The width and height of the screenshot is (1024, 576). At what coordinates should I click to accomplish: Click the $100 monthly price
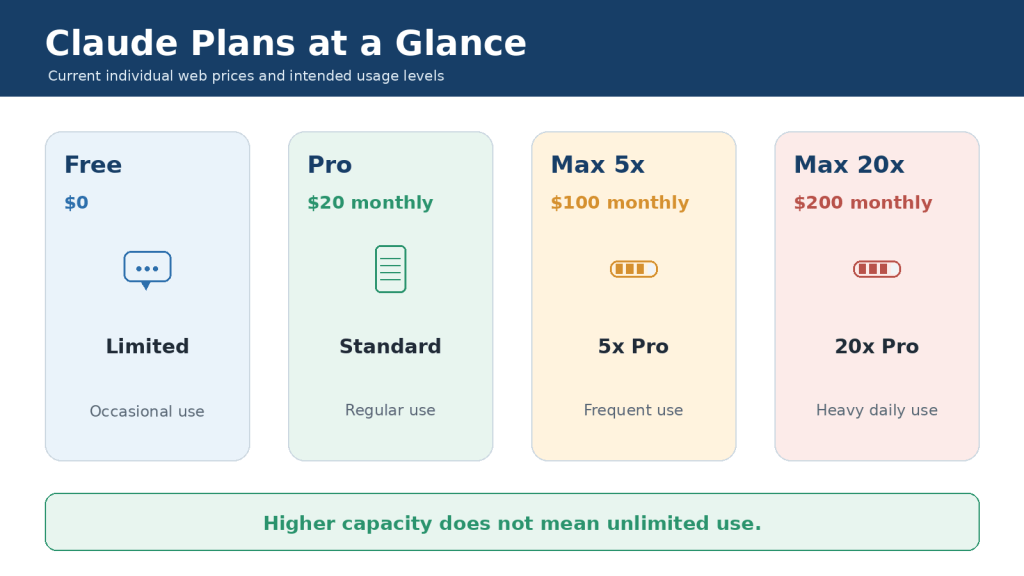click(620, 202)
